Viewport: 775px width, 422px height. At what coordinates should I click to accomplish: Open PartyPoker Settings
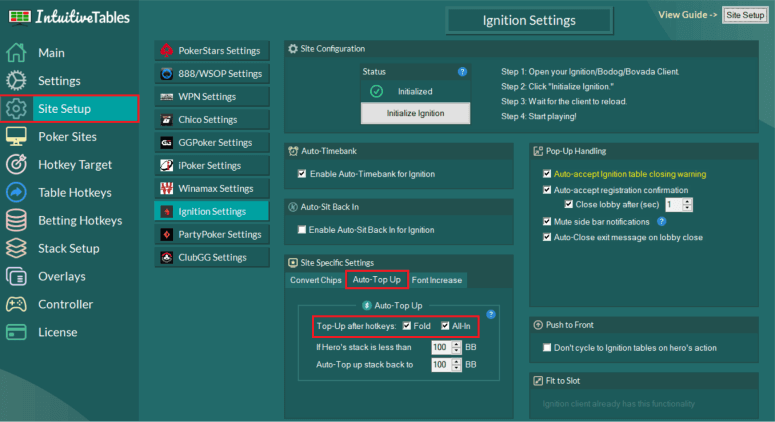(x=212, y=234)
